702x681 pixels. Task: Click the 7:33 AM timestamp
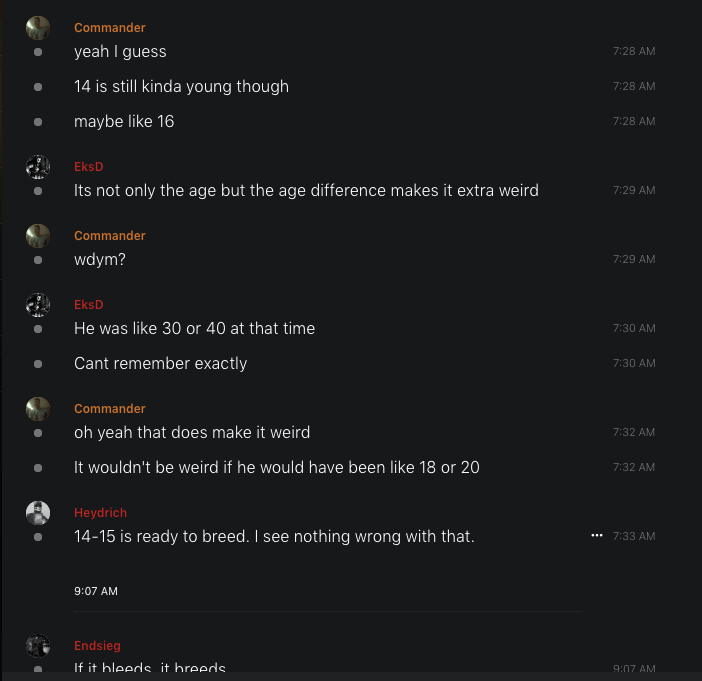pyautogui.click(x=634, y=537)
